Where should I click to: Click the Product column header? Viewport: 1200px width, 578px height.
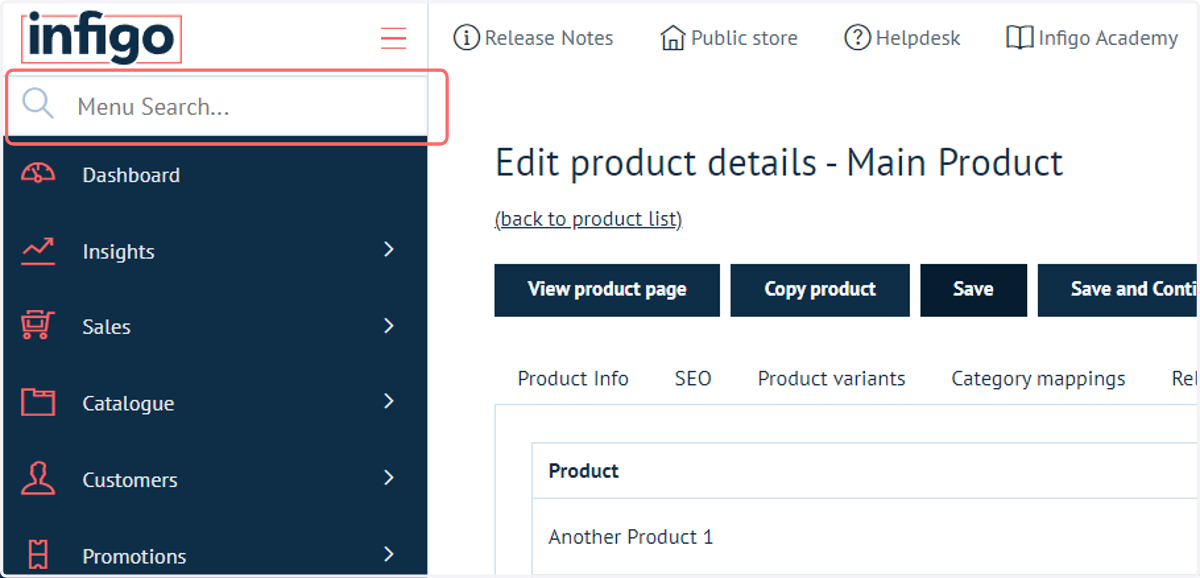click(x=584, y=471)
